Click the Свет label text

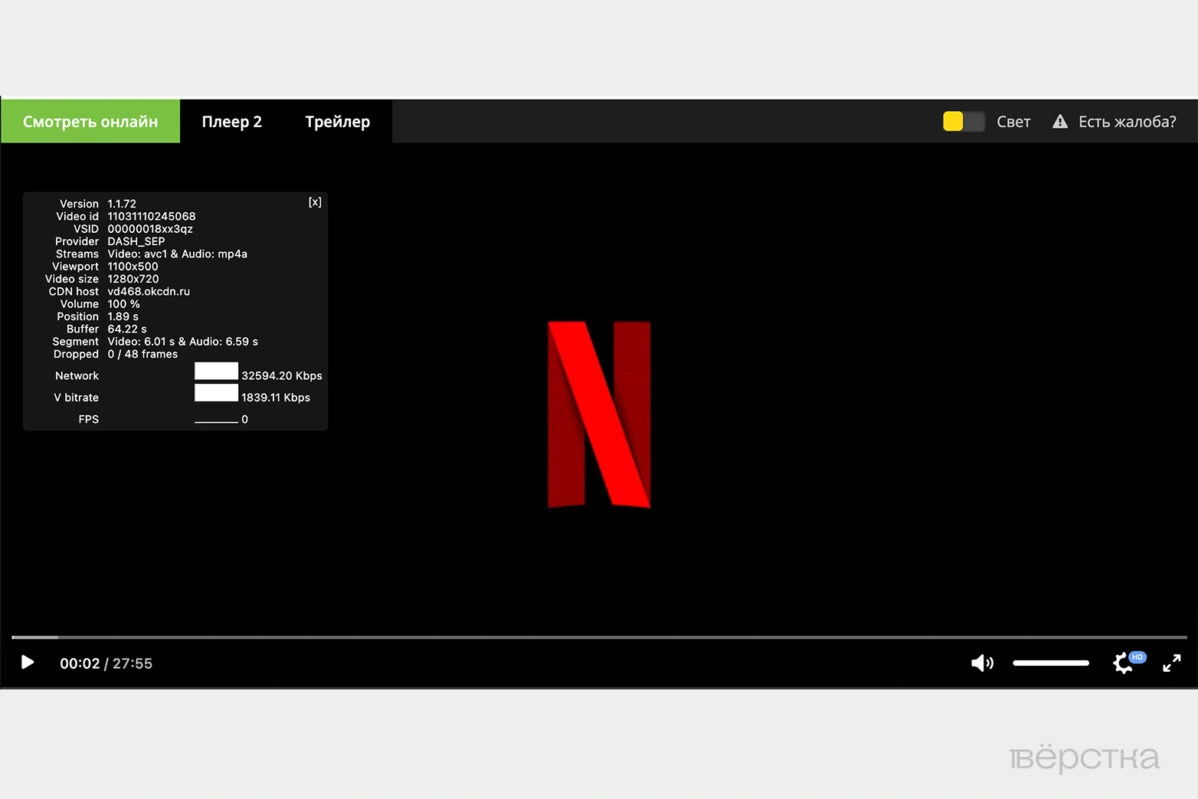[x=1013, y=122]
